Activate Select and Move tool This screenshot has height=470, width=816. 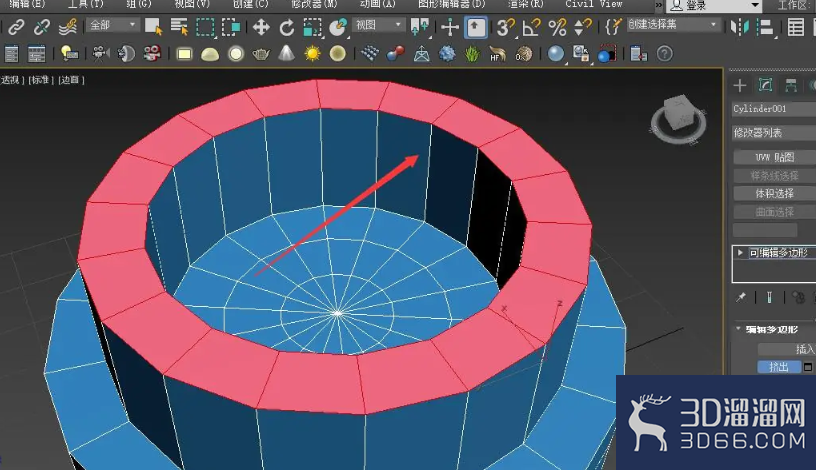point(261,27)
